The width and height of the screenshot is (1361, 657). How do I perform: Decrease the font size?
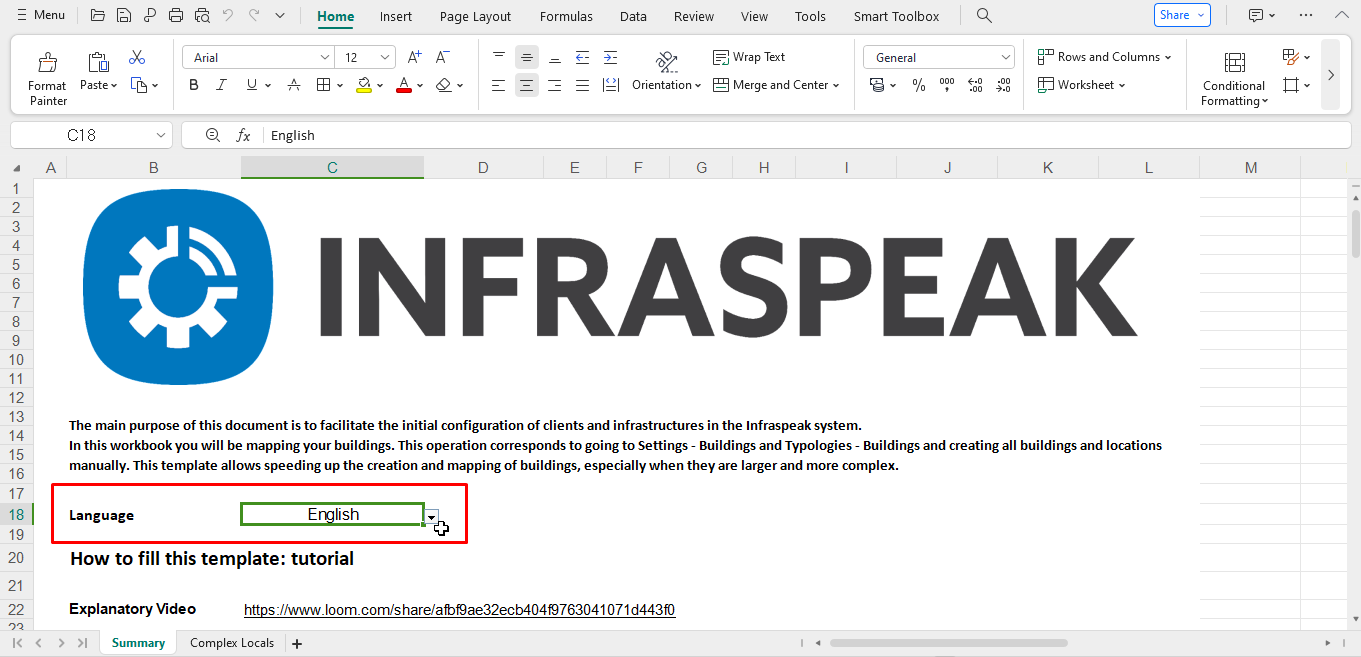(443, 57)
